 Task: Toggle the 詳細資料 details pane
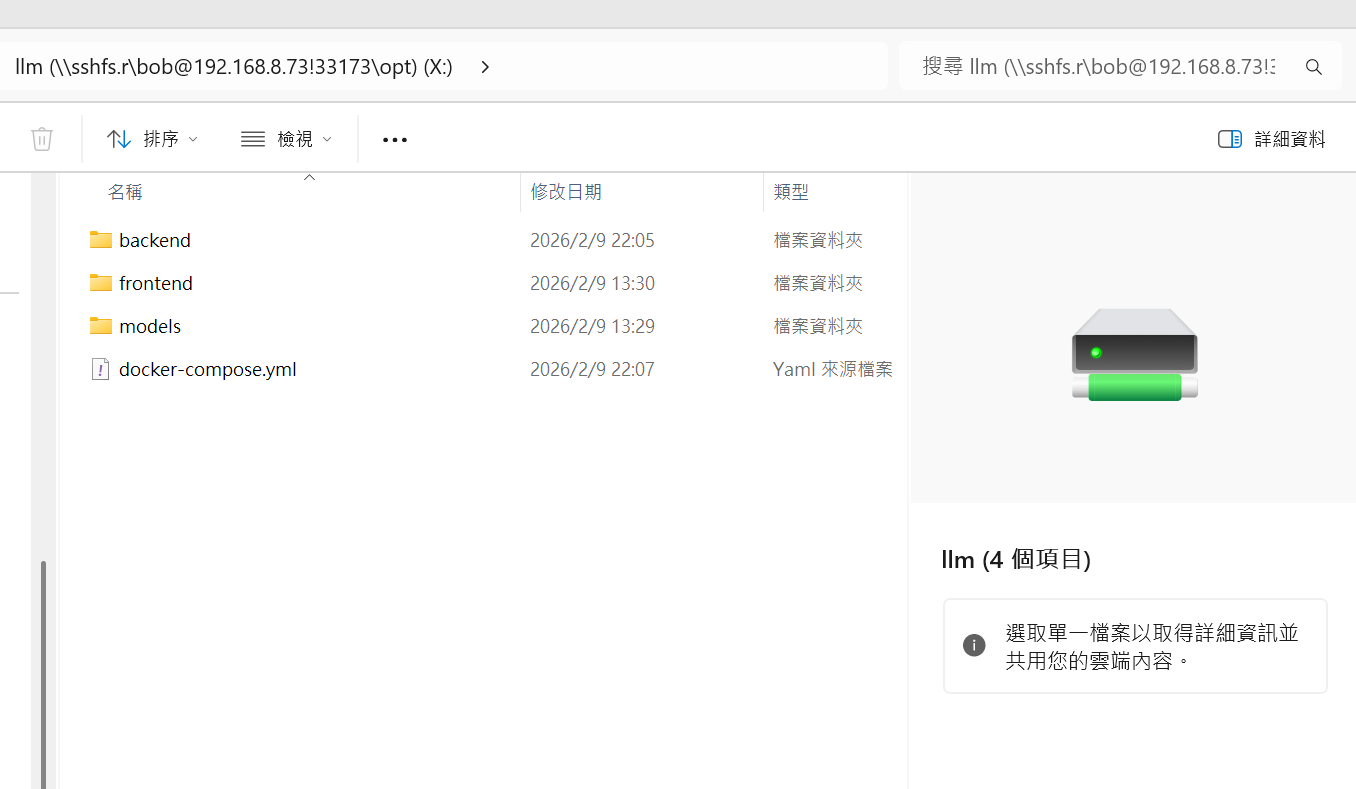(x=1272, y=139)
